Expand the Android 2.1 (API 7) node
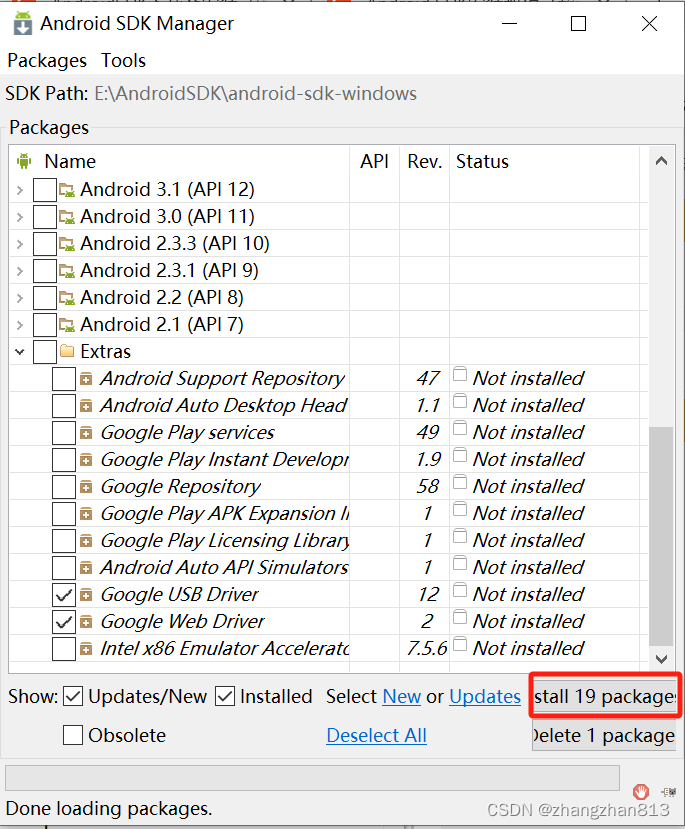The height and width of the screenshot is (829, 685). (20, 325)
